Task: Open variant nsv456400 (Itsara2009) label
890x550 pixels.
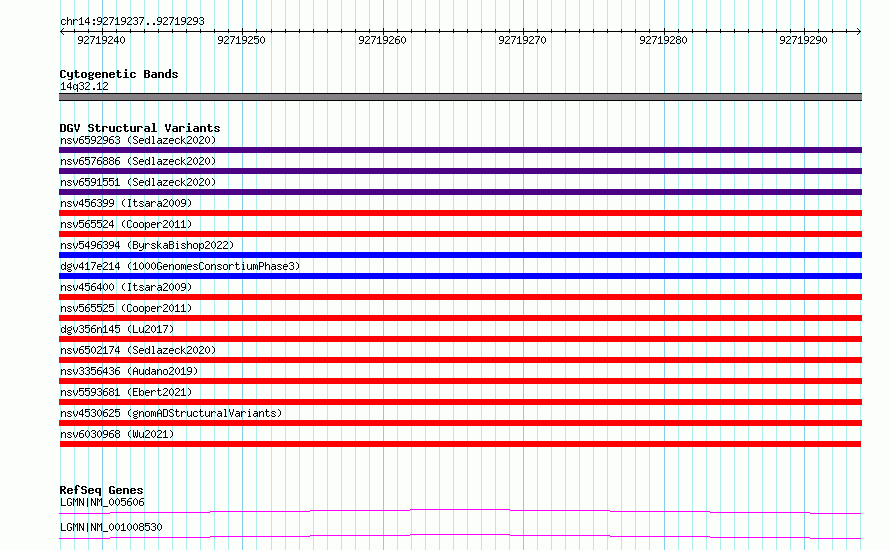Action: [x=126, y=287]
